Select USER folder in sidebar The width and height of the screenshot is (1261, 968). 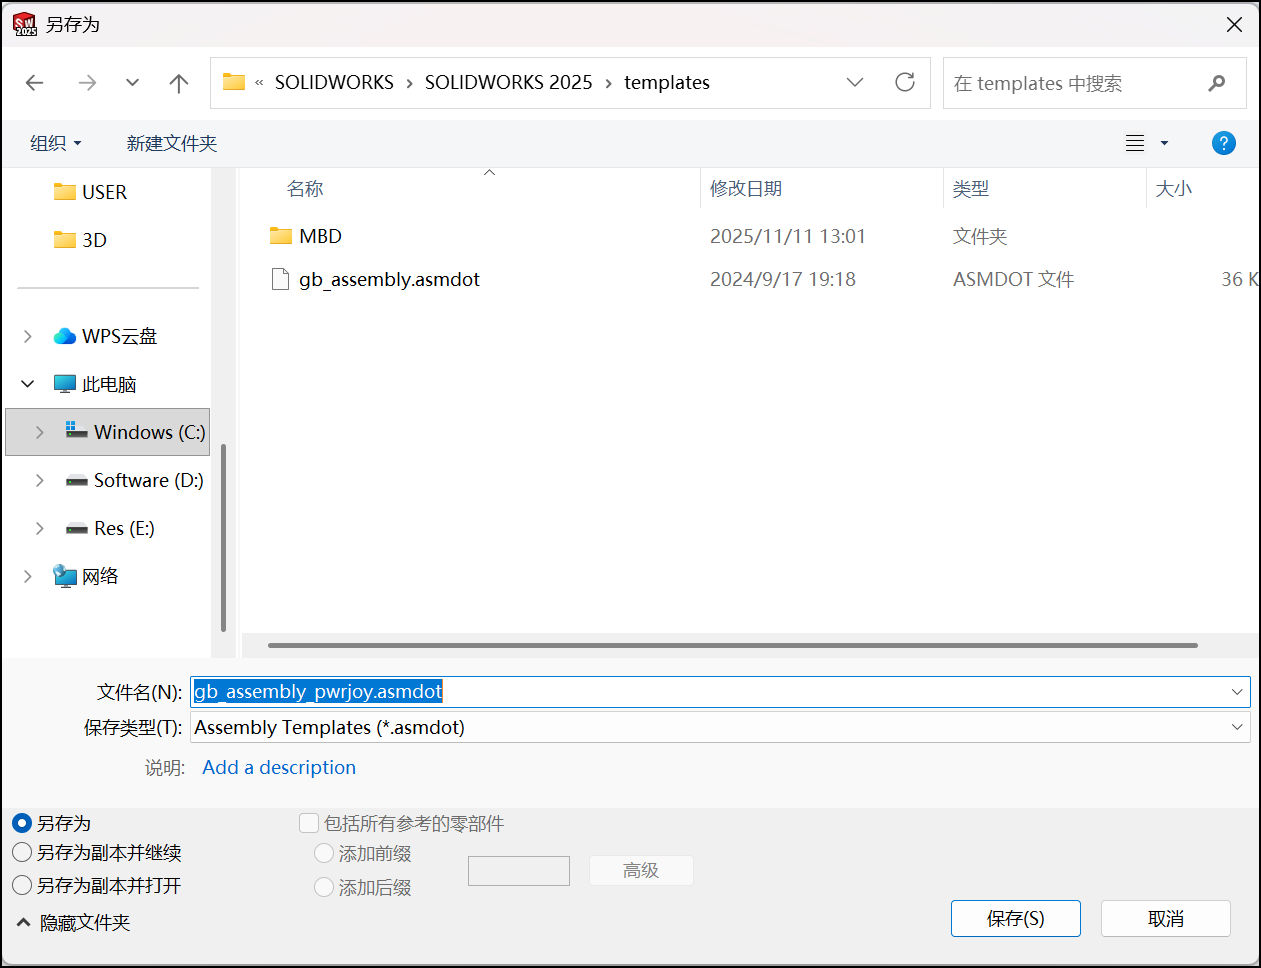tap(91, 192)
